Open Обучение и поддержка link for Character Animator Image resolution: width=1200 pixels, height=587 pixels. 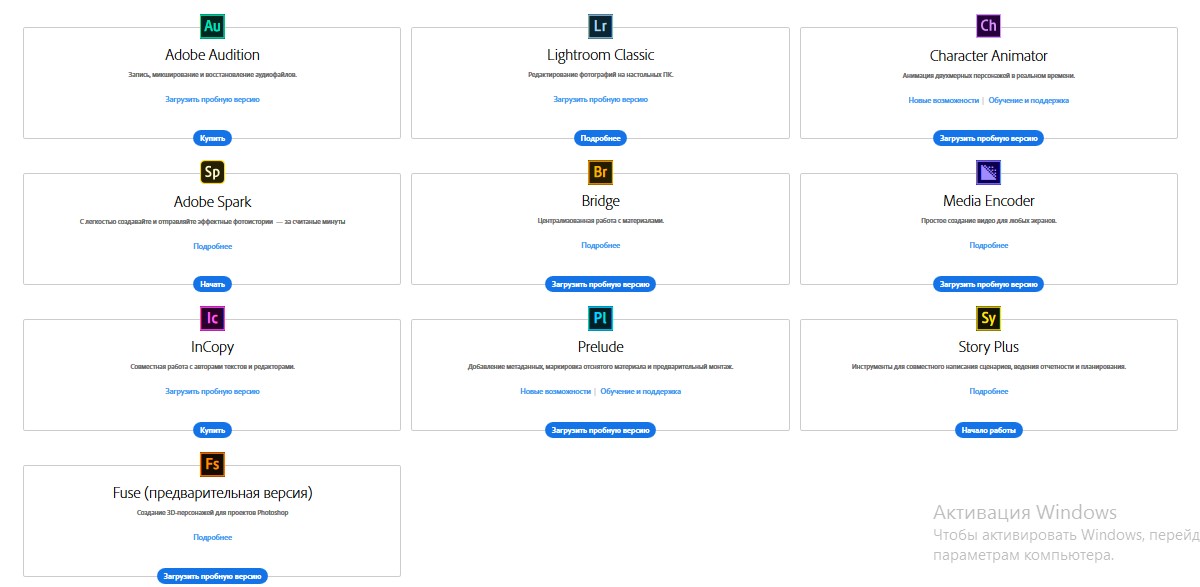1029,100
